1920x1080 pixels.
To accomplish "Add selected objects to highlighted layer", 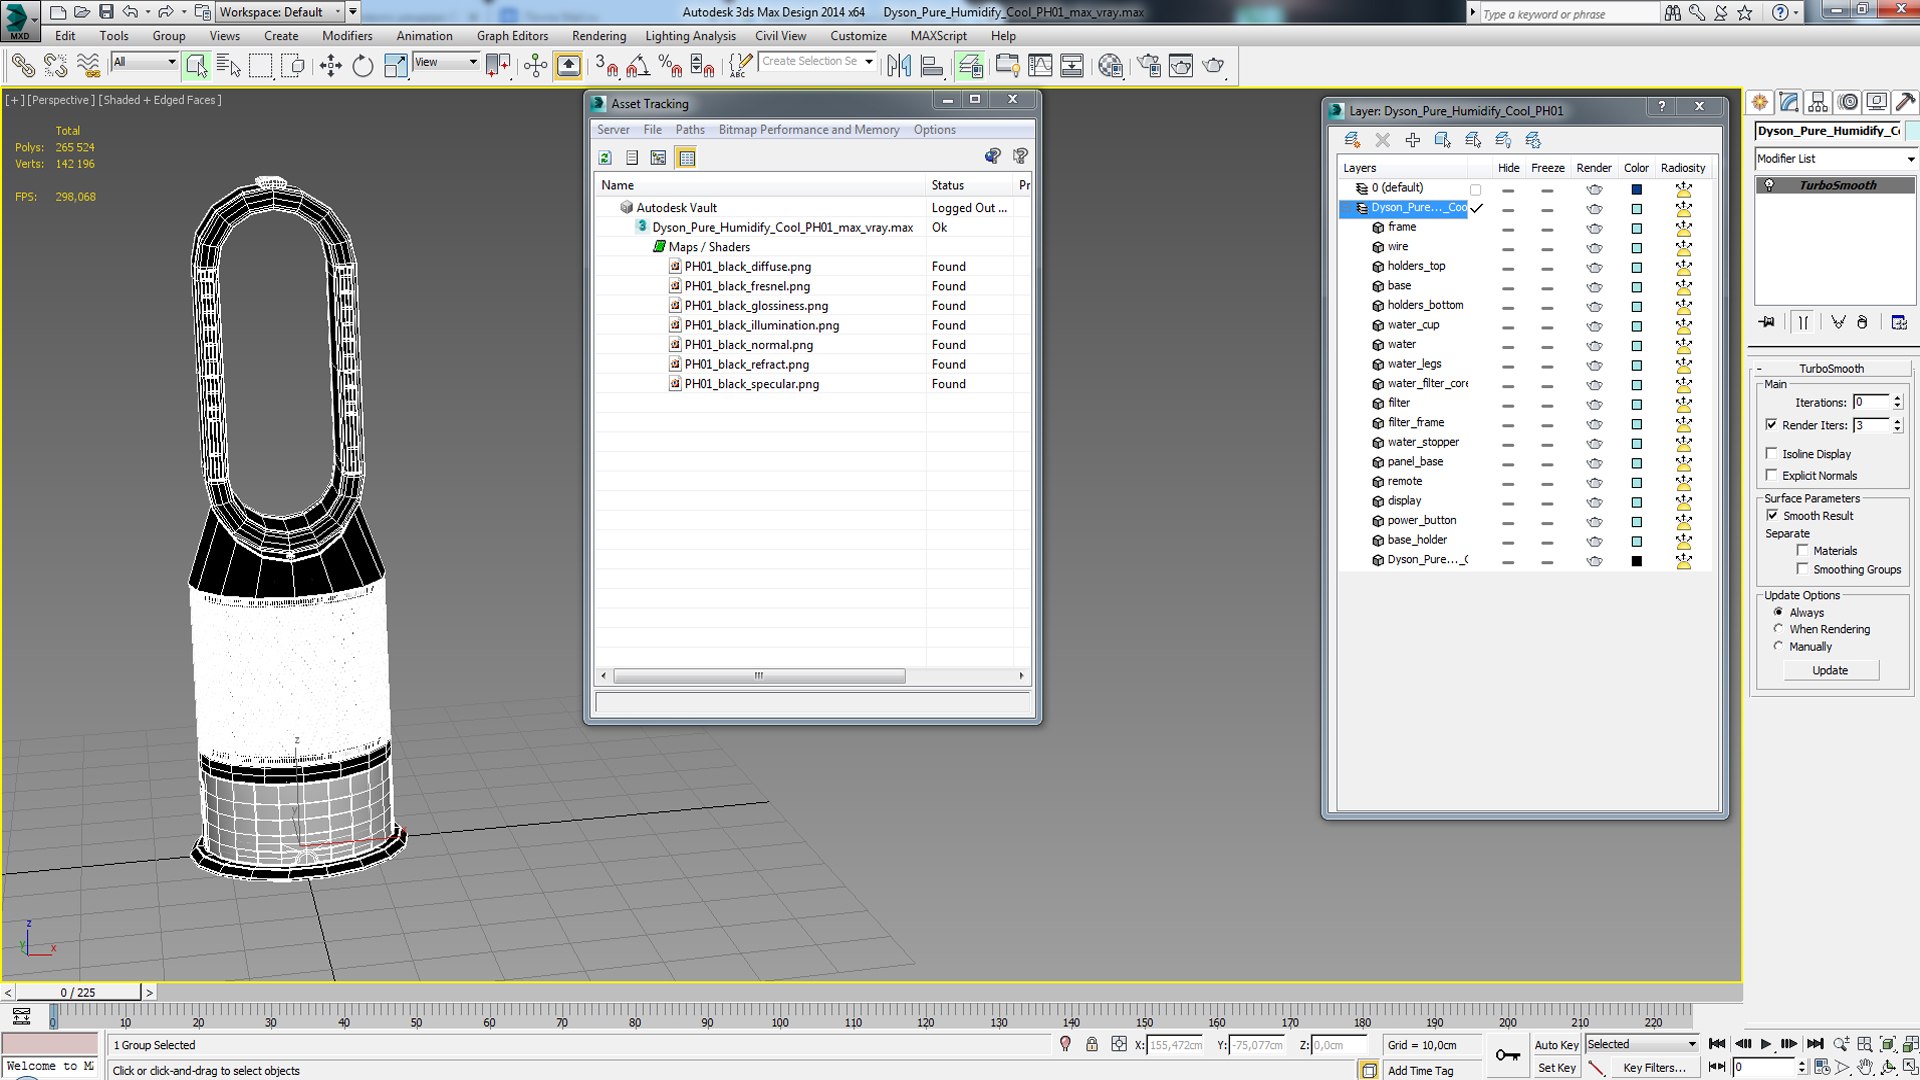I will (1412, 140).
